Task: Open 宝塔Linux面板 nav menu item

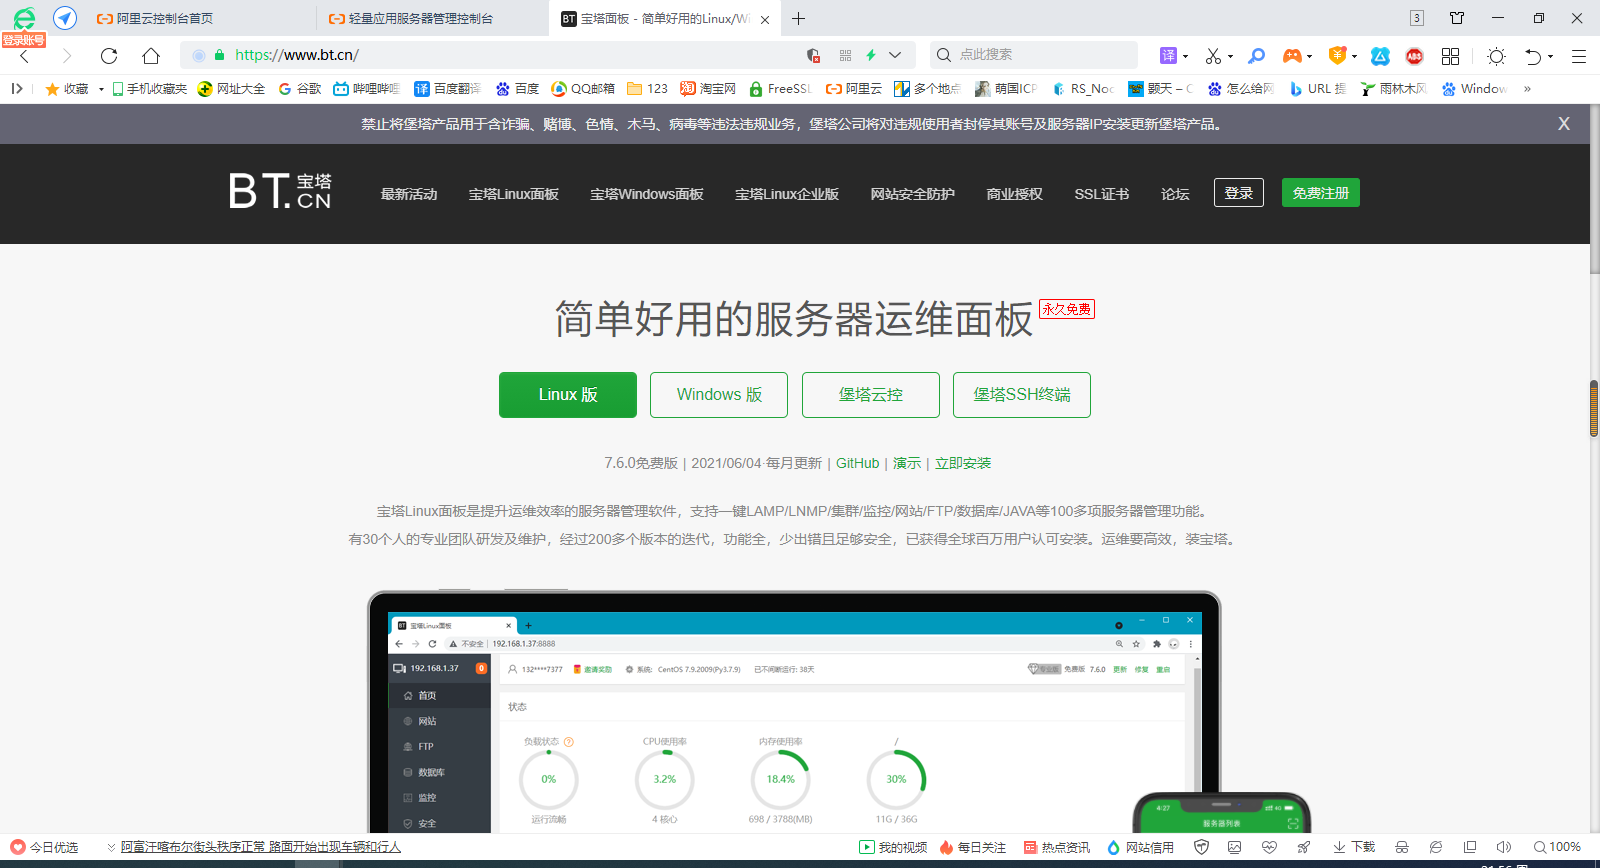Action: [x=514, y=194]
